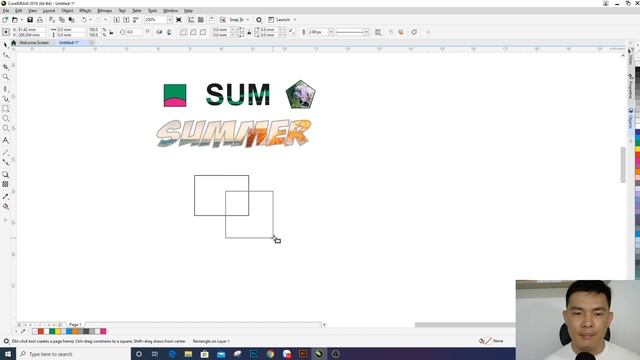Select the Ellipse tool
The image size is (640, 360).
[6, 118]
